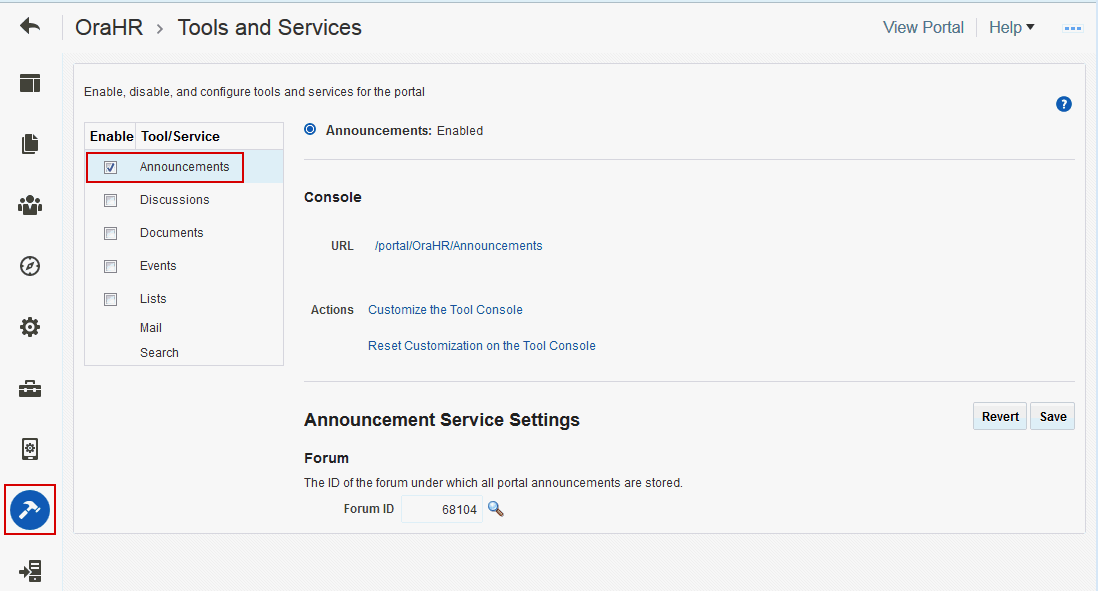Click the Forum ID search magnifier icon
The width and height of the screenshot is (1098, 591).
click(495, 509)
